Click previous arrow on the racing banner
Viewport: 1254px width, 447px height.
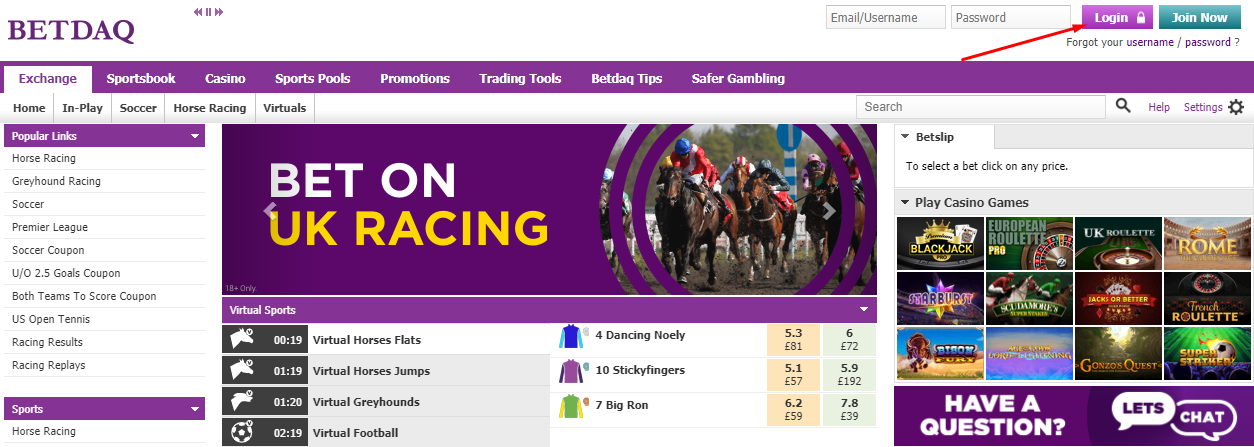(x=268, y=210)
